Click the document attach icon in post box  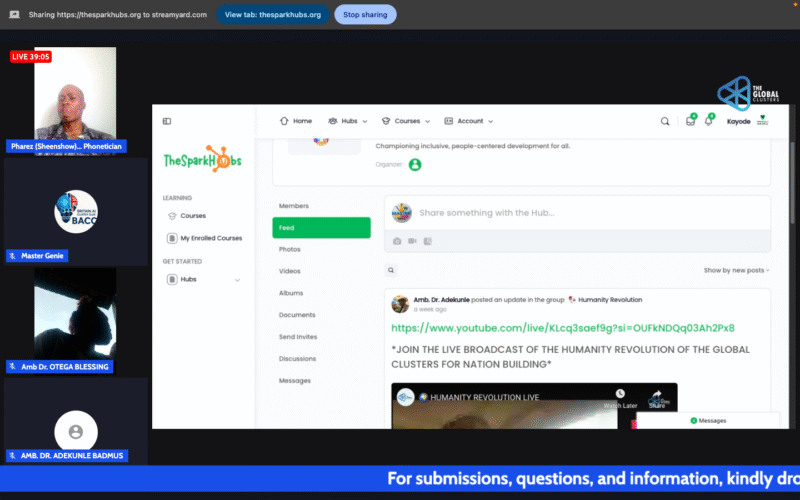tap(427, 241)
